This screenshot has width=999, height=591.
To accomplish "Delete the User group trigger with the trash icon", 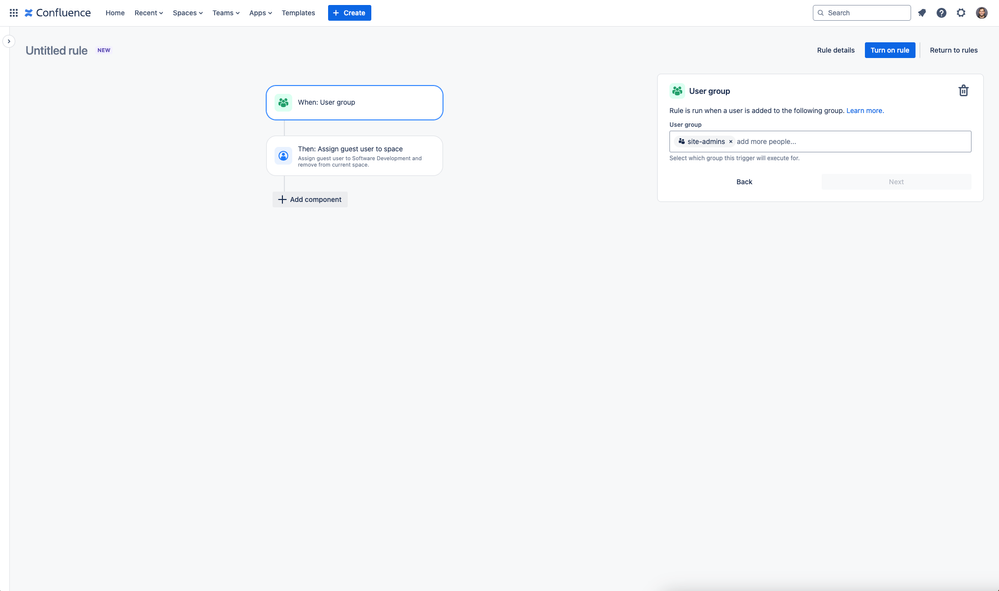I will pyautogui.click(x=963, y=90).
